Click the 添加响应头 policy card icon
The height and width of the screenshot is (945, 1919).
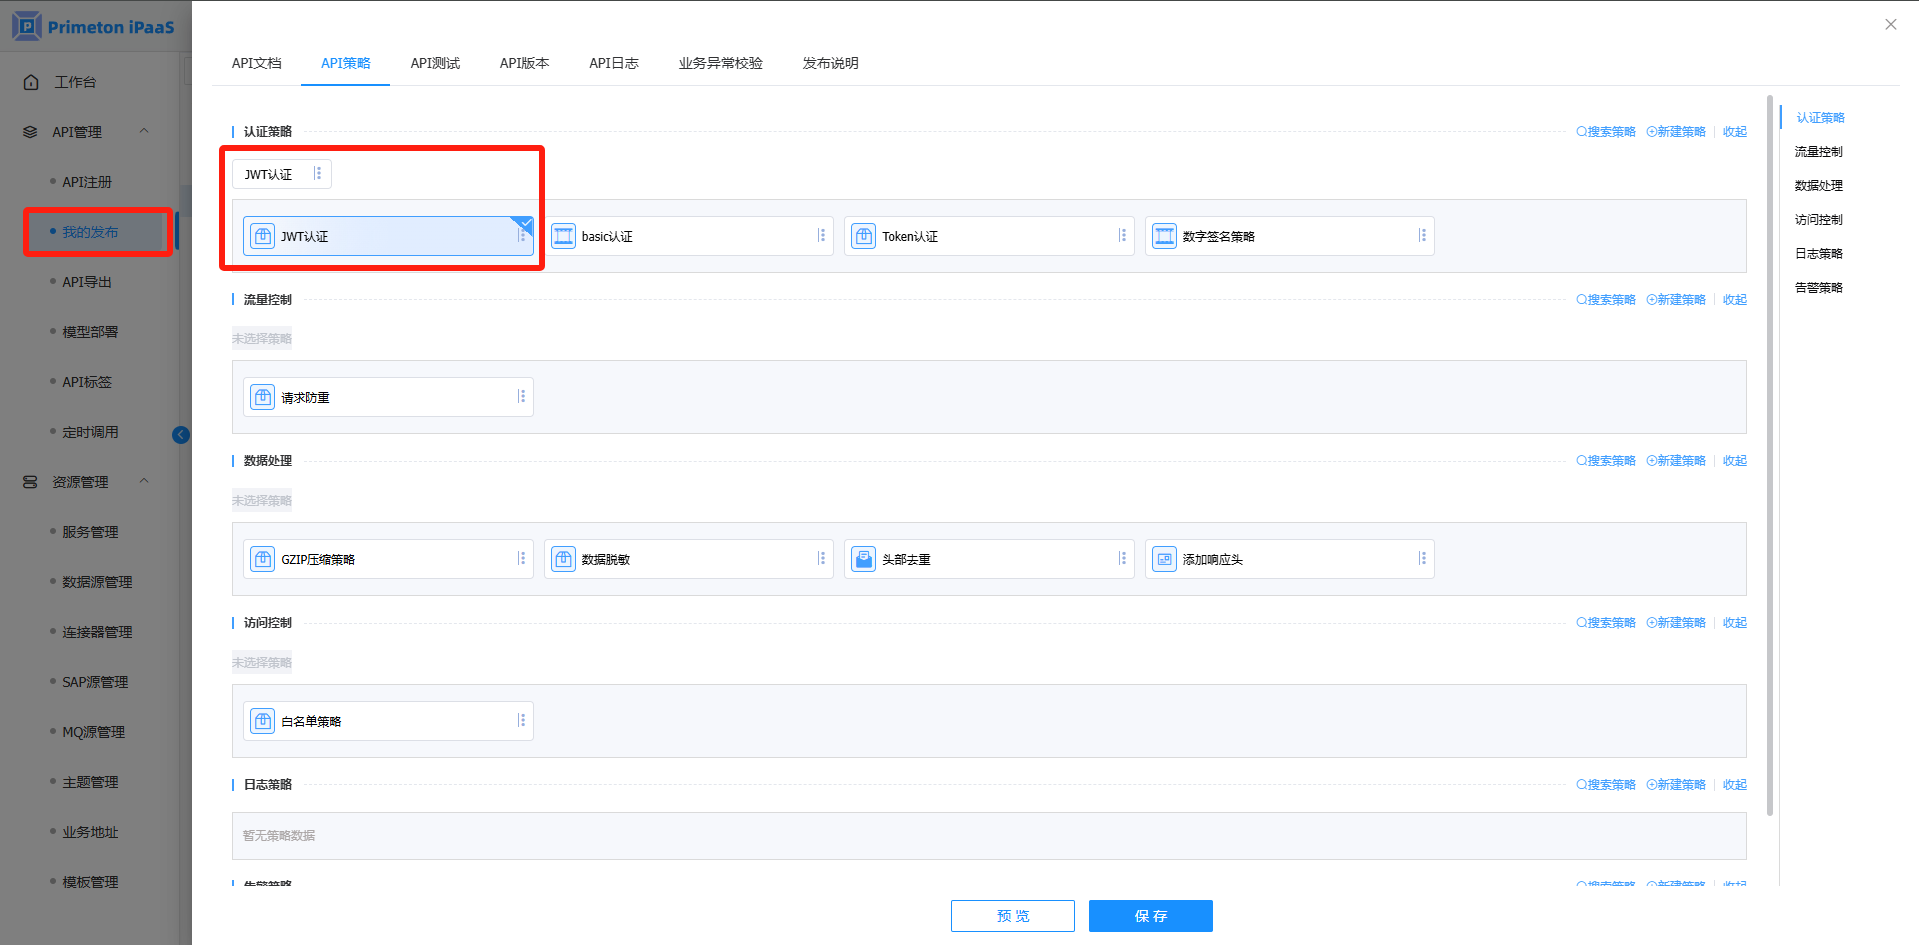pyautogui.click(x=1164, y=559)
